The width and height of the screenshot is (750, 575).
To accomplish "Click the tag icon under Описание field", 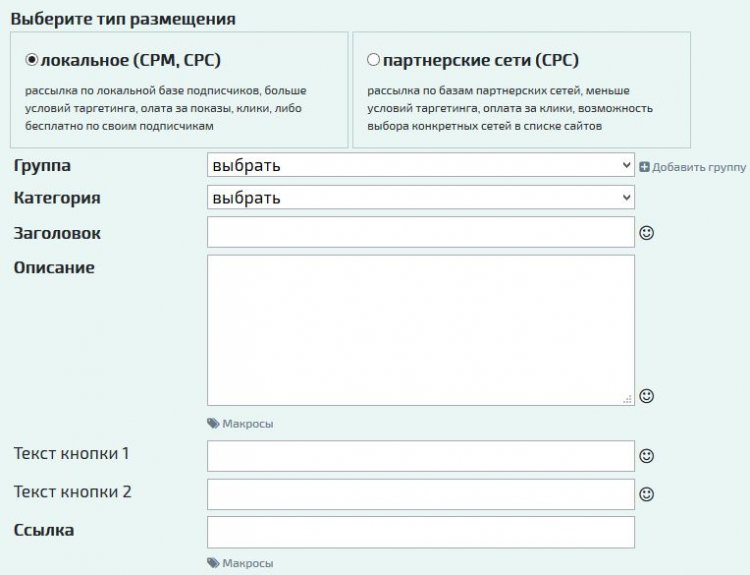I will click(213, 423).
